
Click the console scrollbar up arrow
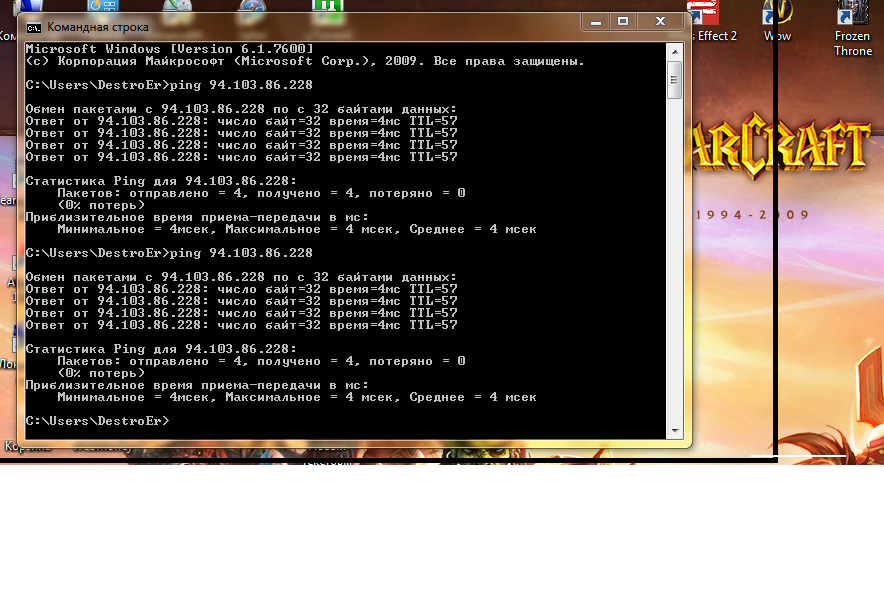click(x=675, y=50)
